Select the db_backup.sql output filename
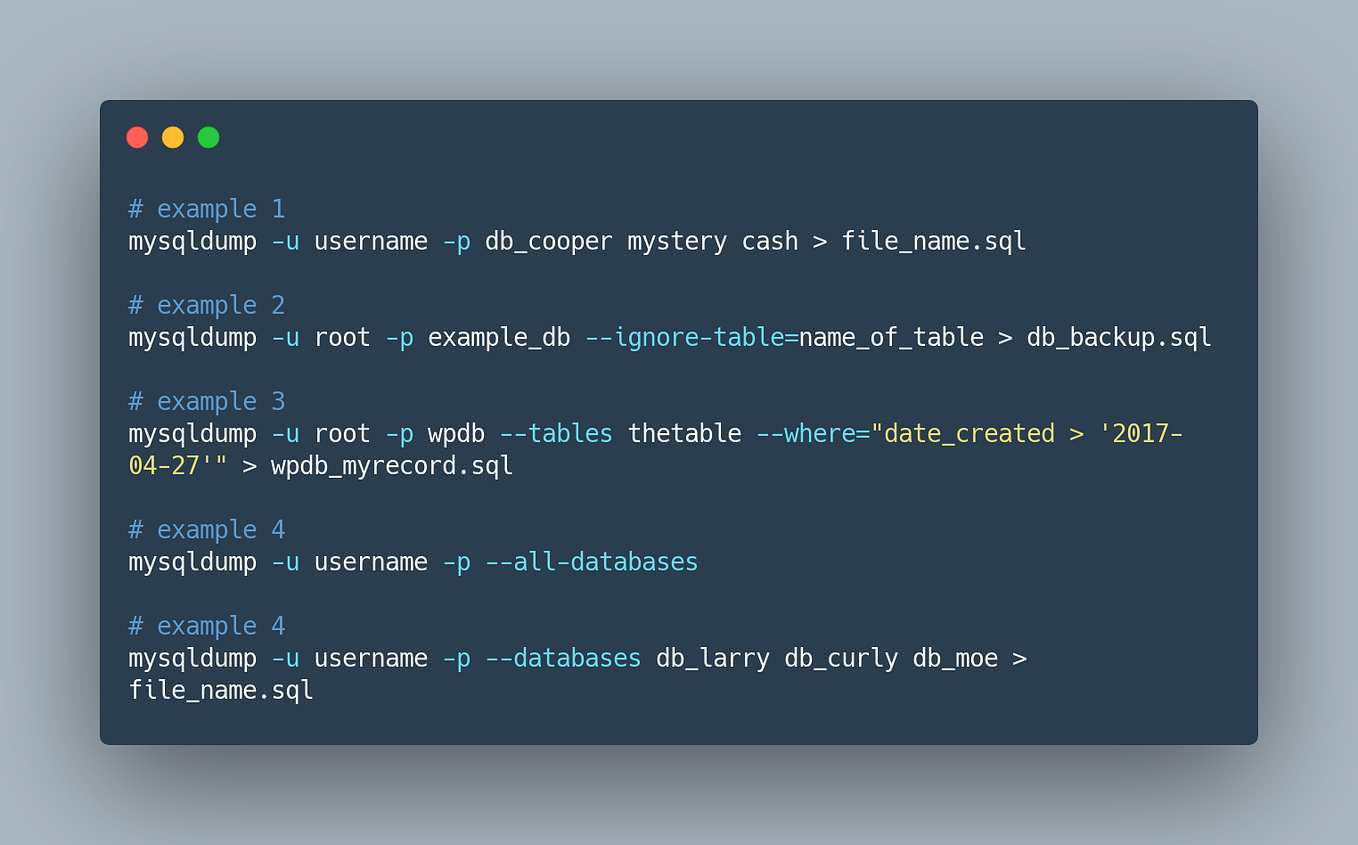This screenshot has width=1358, height=845. (1118, 337)
